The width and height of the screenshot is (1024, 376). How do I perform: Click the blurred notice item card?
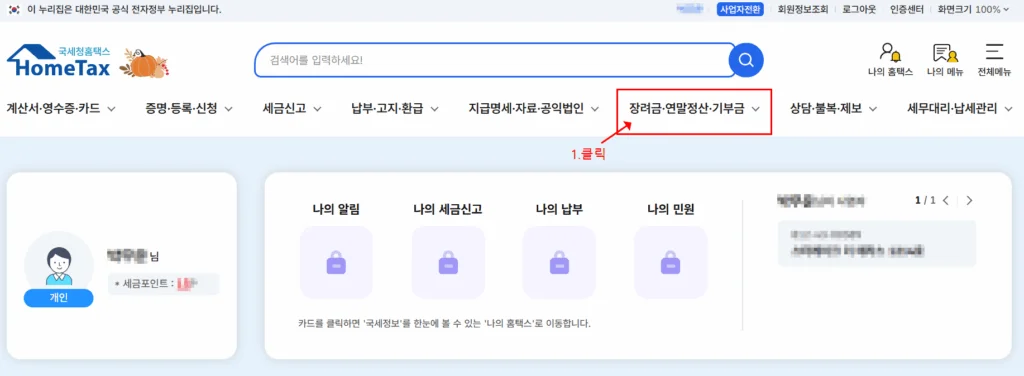coord(877,243)
